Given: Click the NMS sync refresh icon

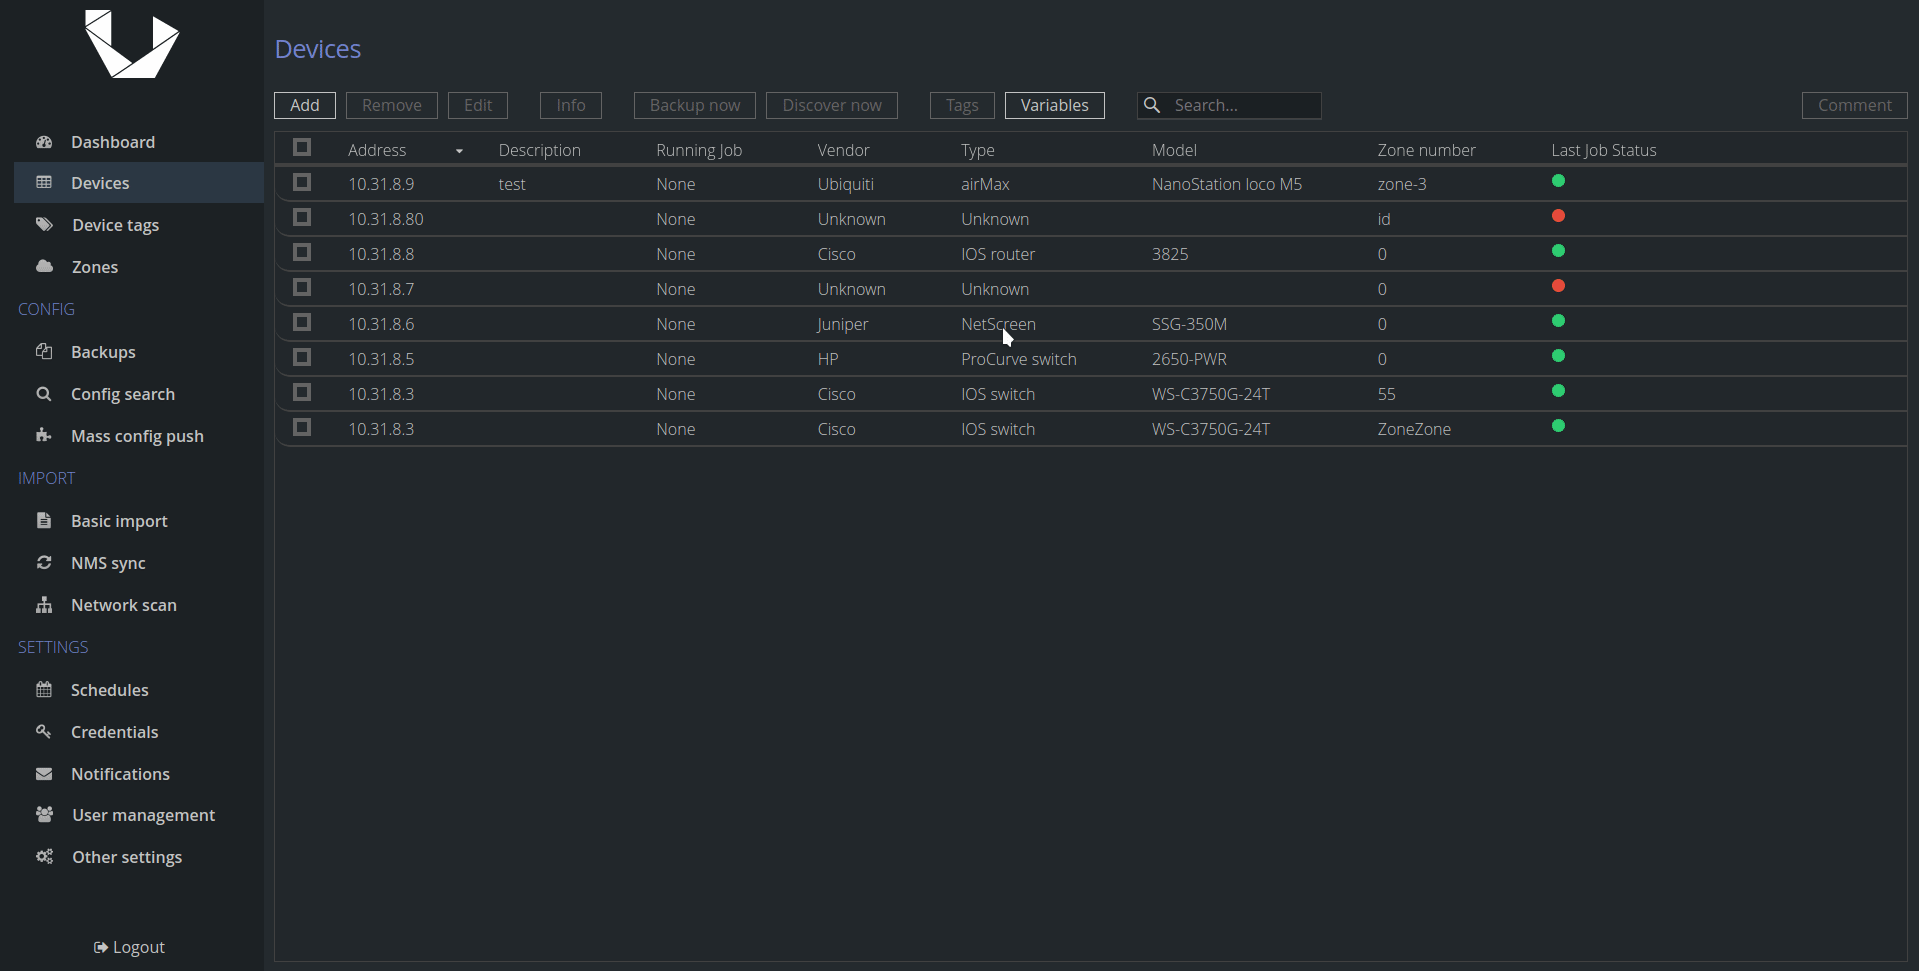Looking at the screenshot, I should click(x=44, y=562).
